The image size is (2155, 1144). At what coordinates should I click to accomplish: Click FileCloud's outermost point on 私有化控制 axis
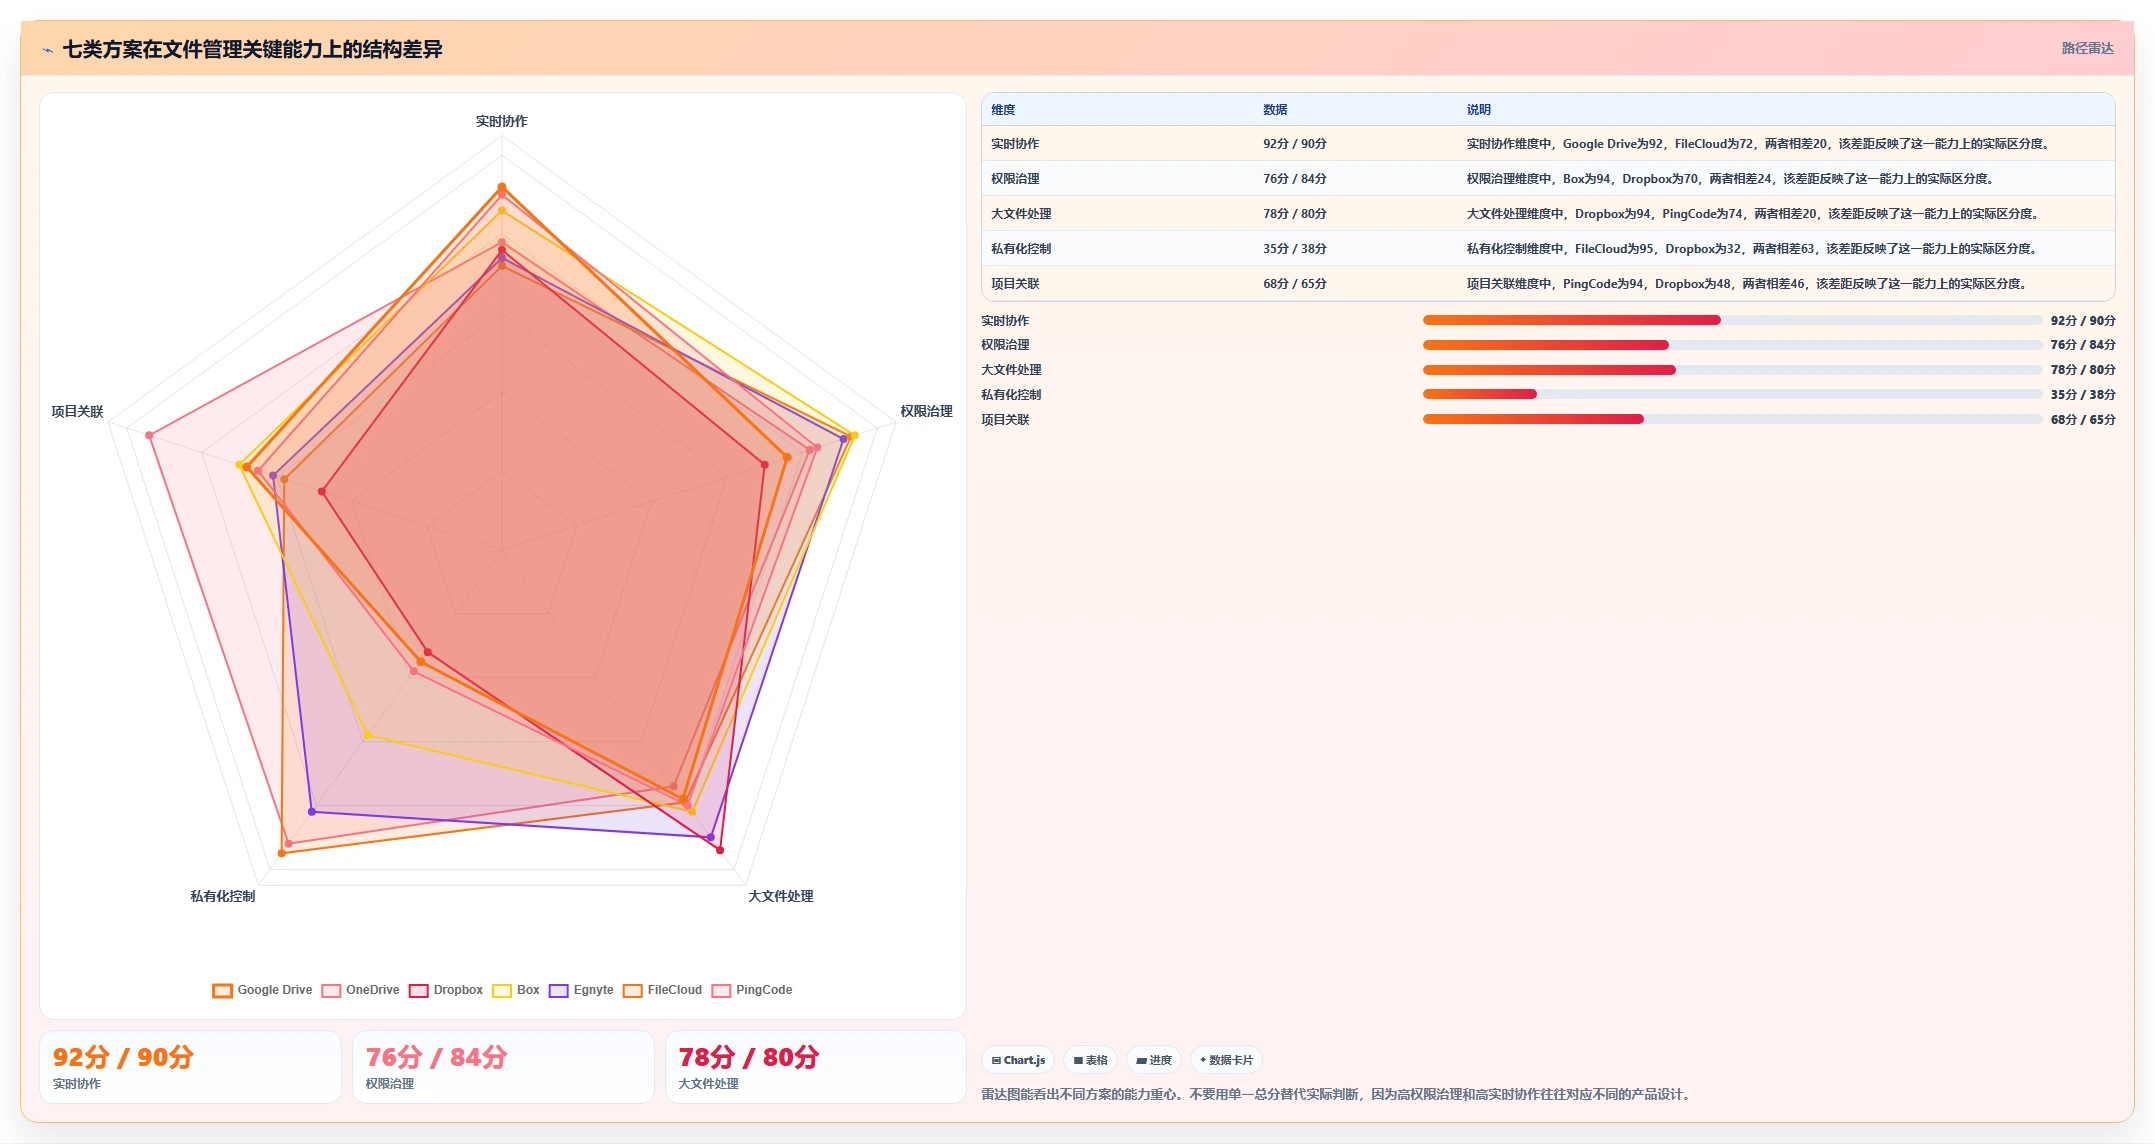click(x=282, y=853)
